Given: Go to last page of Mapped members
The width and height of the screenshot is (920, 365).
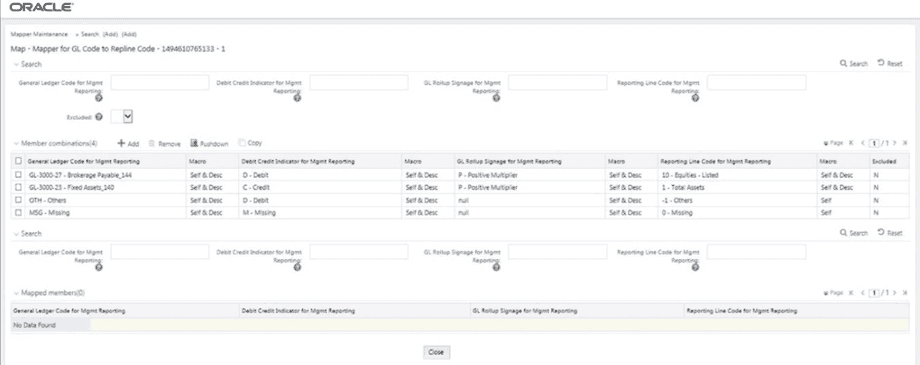Looking at the screenshot, I should 905,292.
